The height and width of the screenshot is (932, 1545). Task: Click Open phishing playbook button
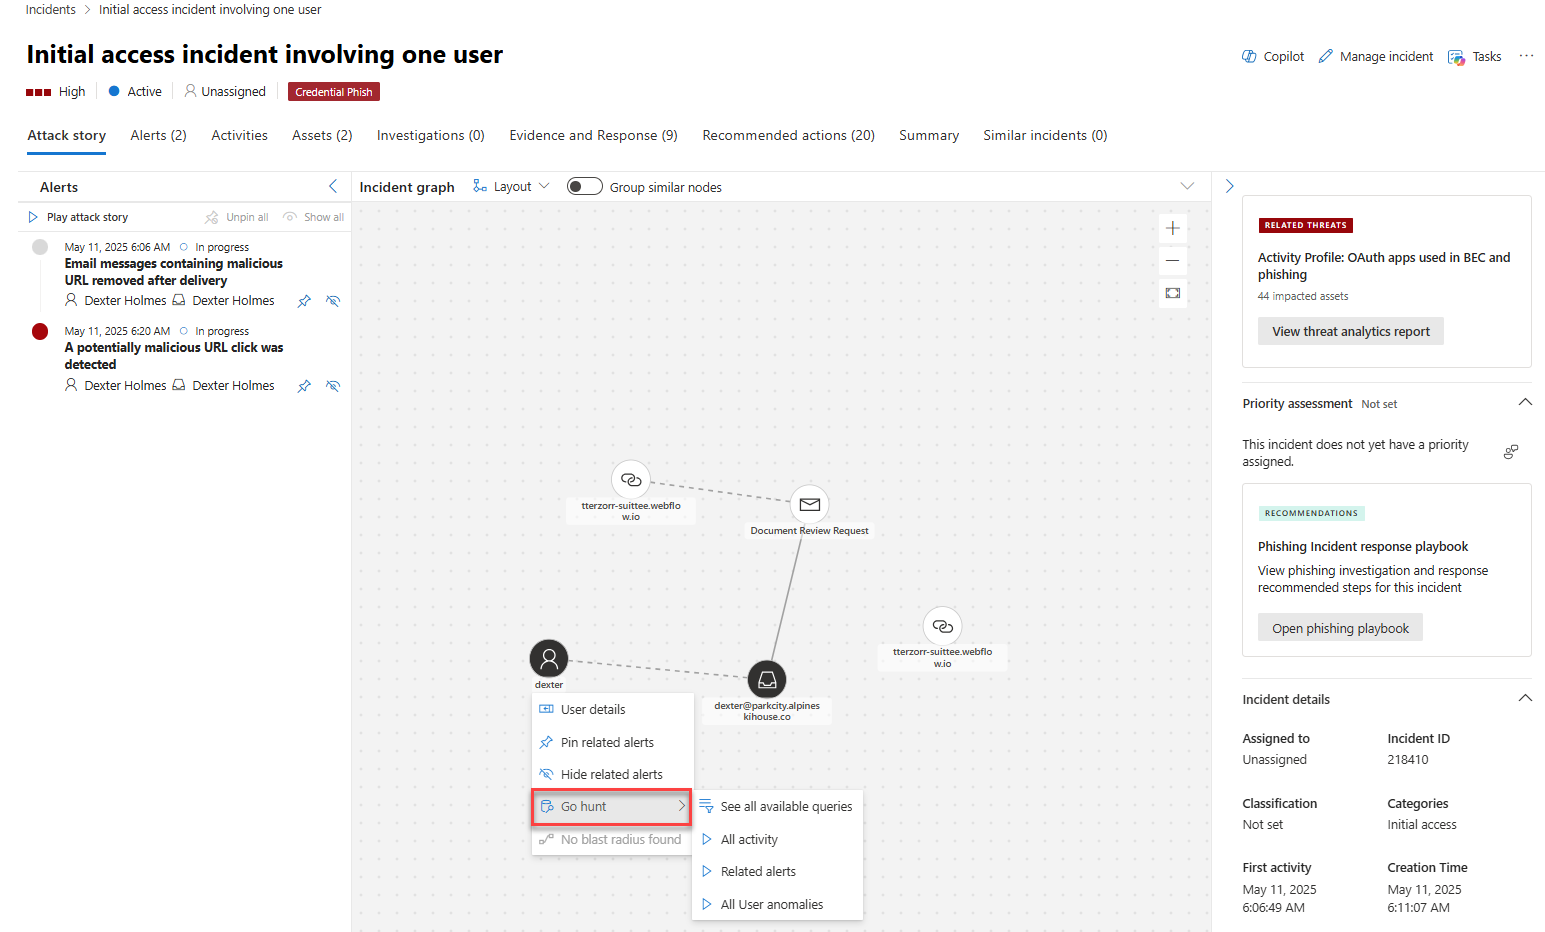coord(1340,629)
